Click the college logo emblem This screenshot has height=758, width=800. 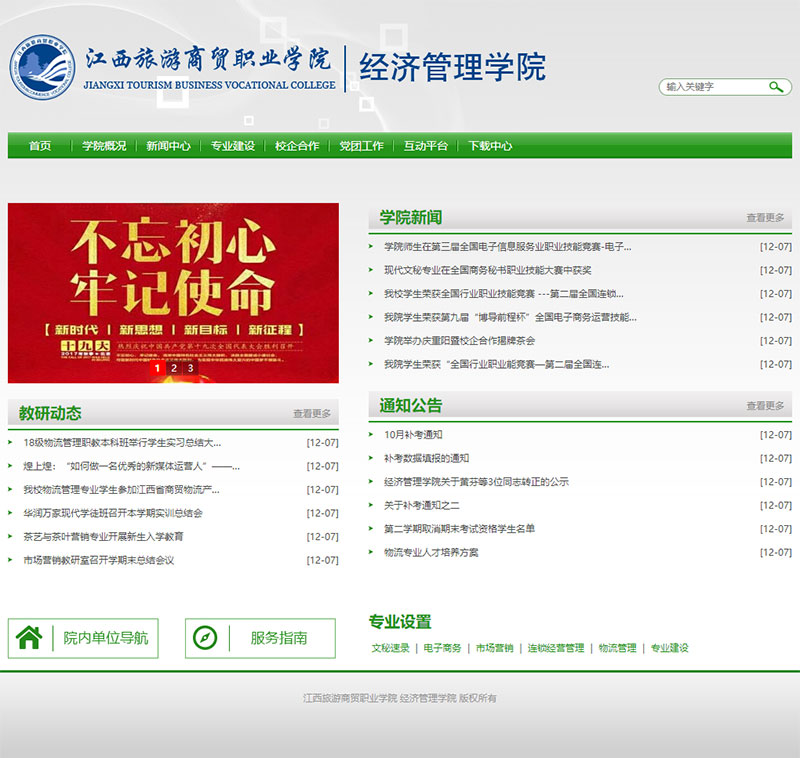click(x=42, y=67)
